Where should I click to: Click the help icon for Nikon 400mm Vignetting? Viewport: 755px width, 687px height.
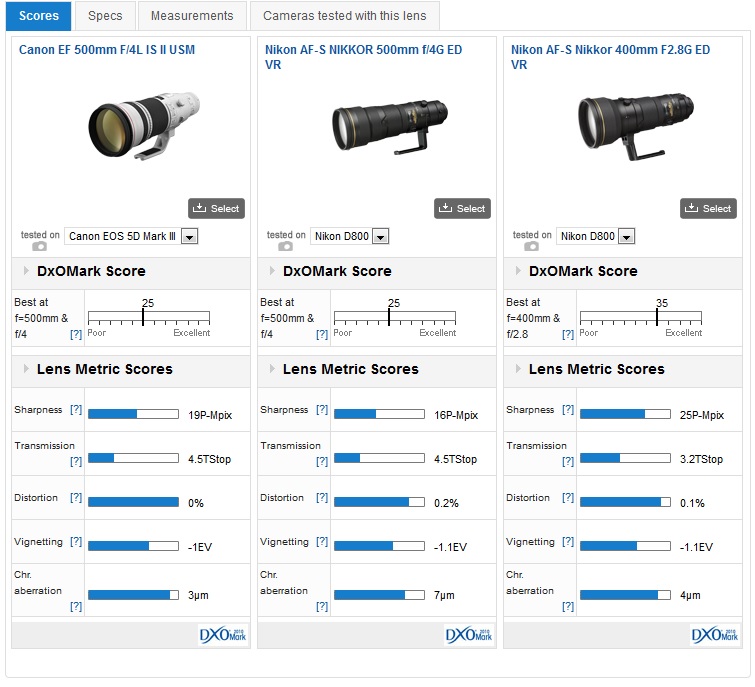(x=568, y=542)
